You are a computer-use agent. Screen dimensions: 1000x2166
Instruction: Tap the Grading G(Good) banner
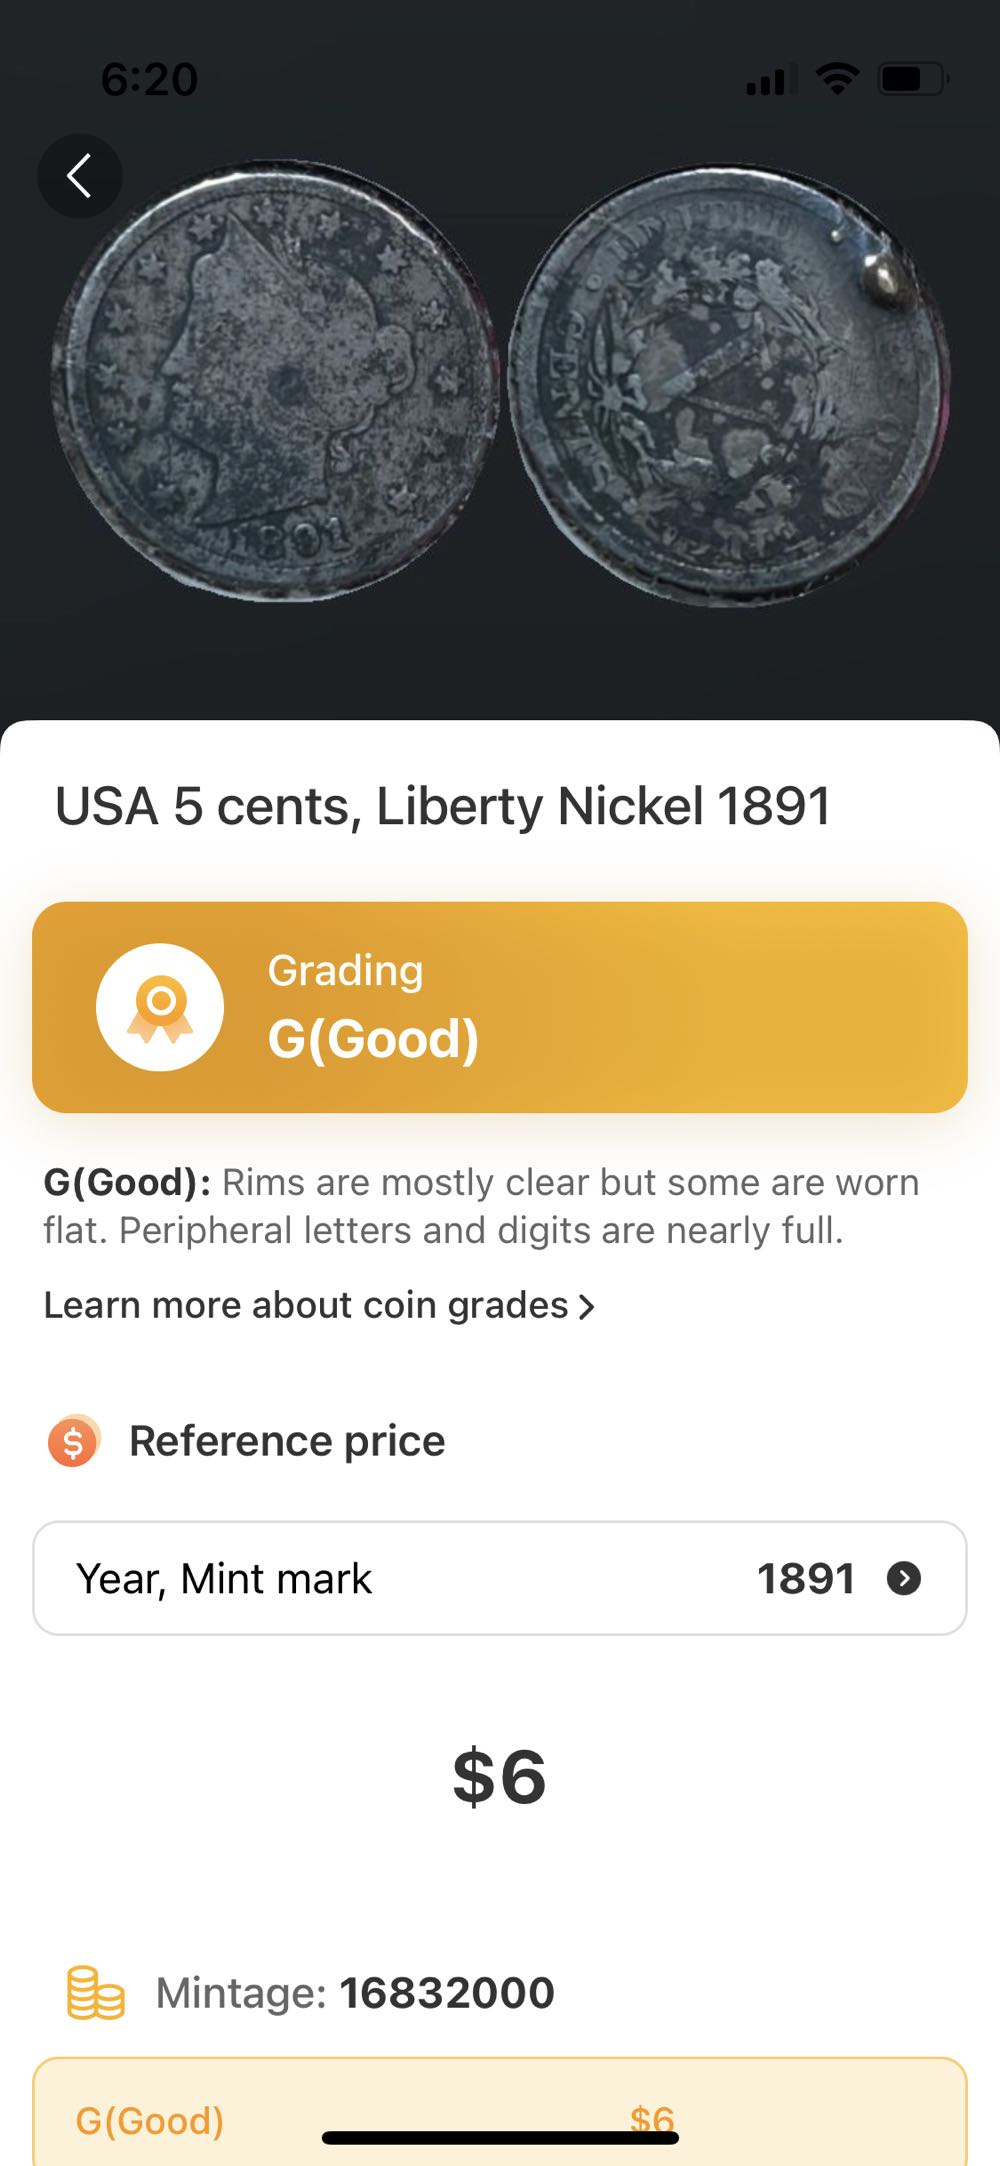(499, 1007)
